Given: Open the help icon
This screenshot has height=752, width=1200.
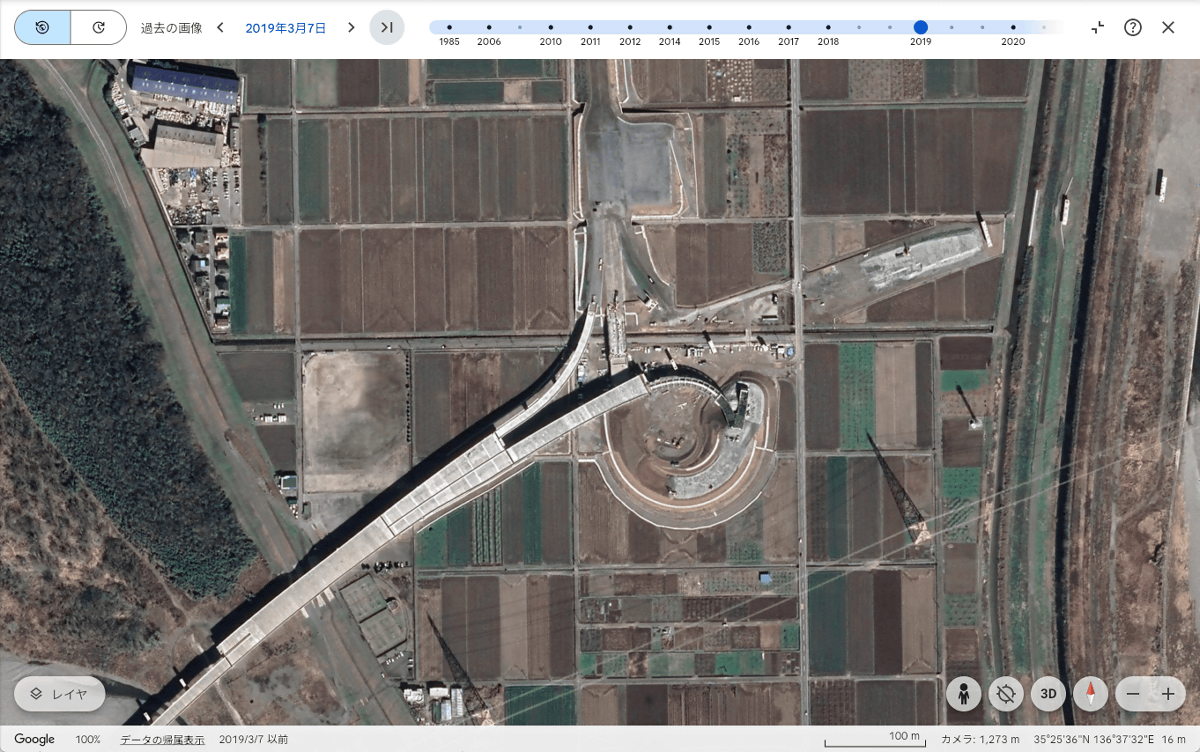Looking at the screenshot, I should point(1133,27).
